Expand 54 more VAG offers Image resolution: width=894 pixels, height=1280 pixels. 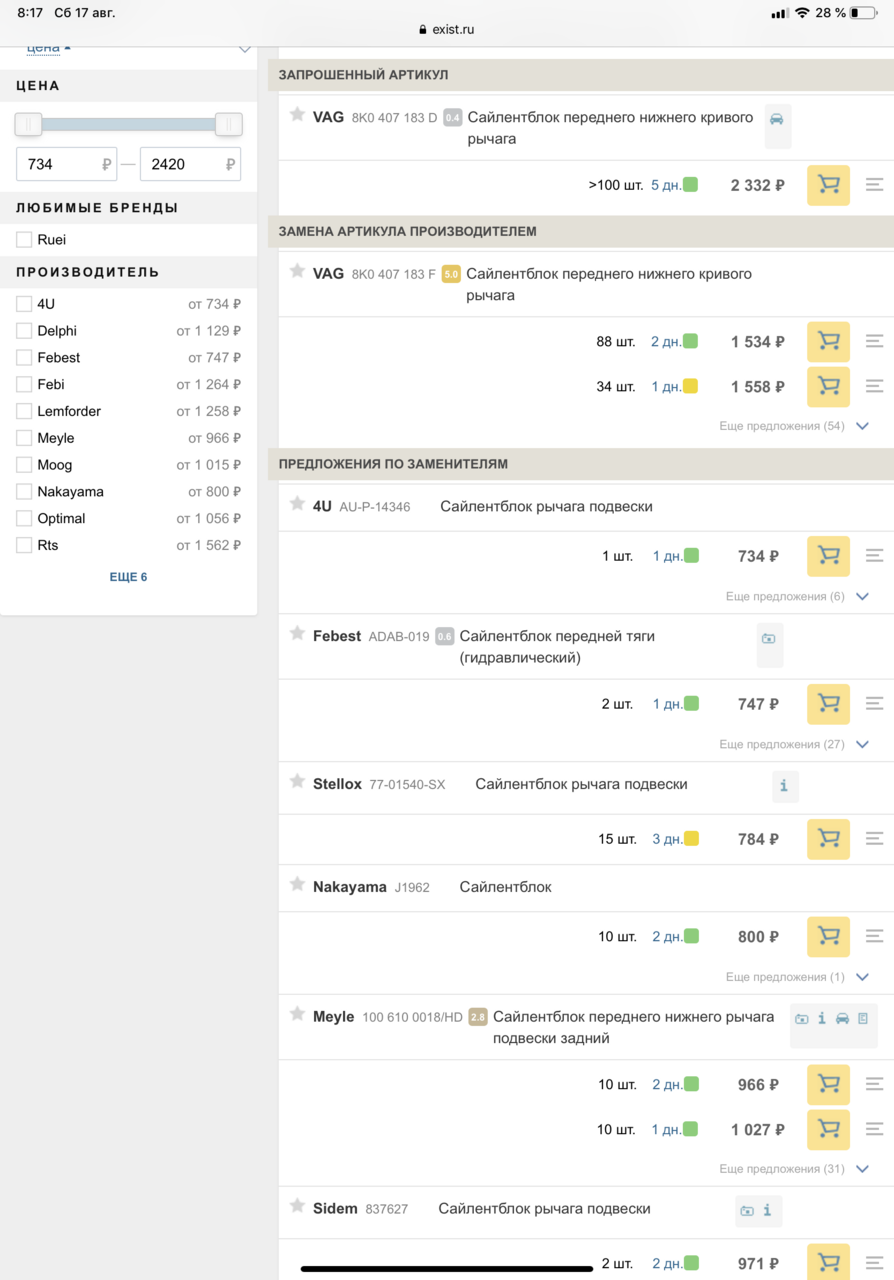tap(794, 426)
